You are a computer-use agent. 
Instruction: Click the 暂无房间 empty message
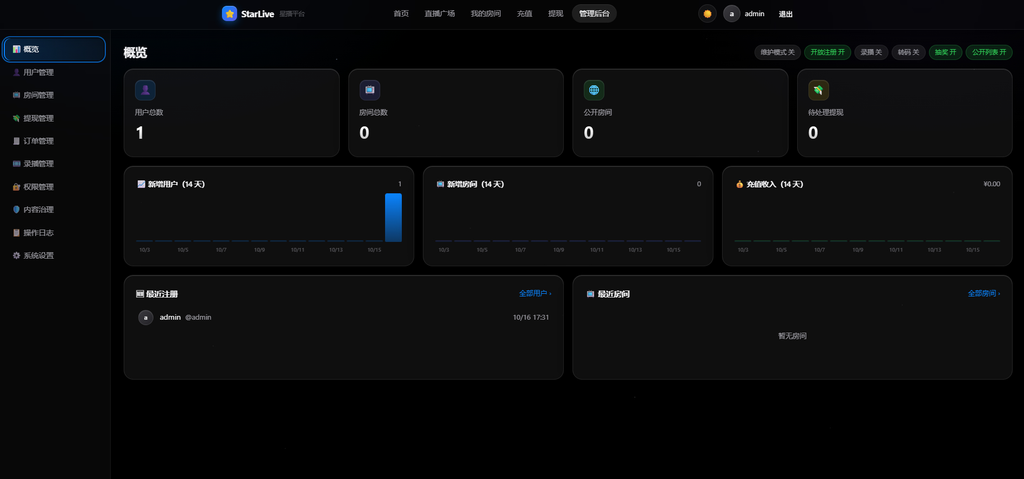click(x=792, y=336)
